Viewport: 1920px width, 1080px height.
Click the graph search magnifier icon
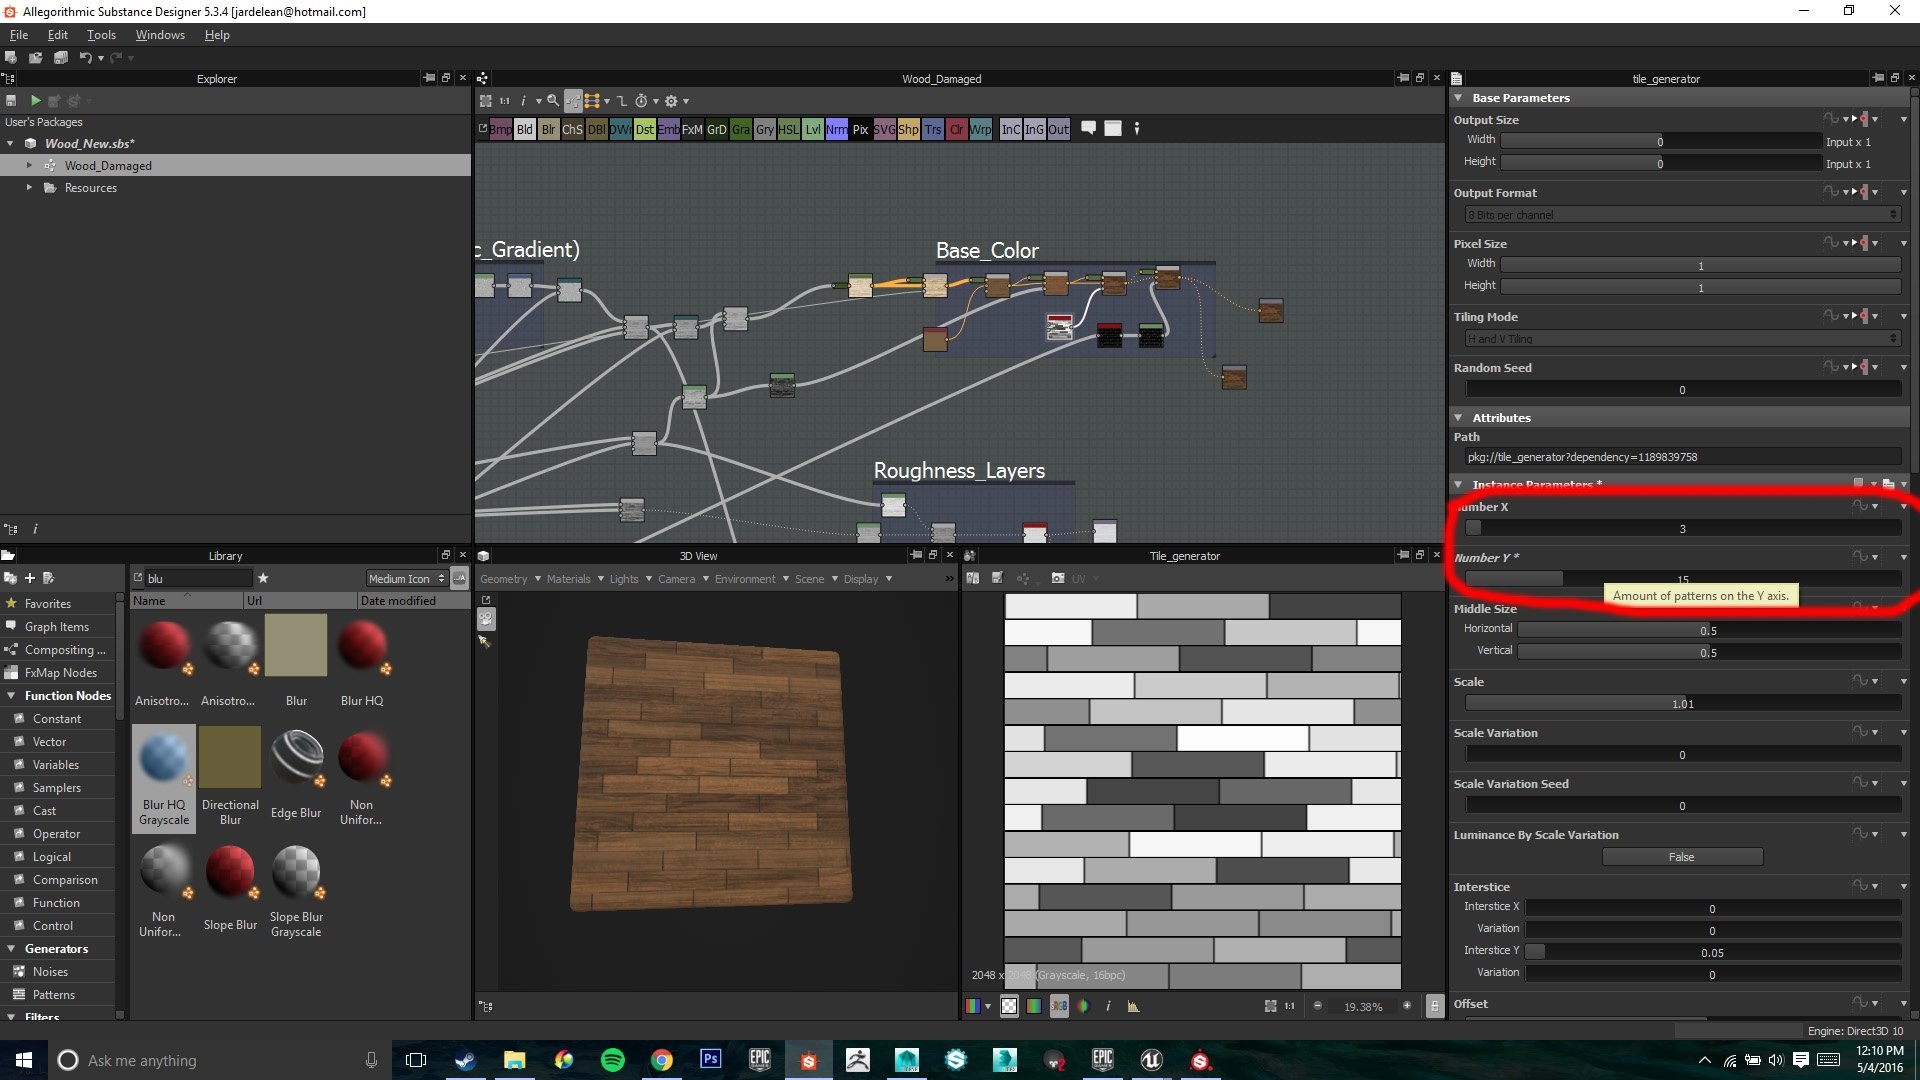coord(553,101)
